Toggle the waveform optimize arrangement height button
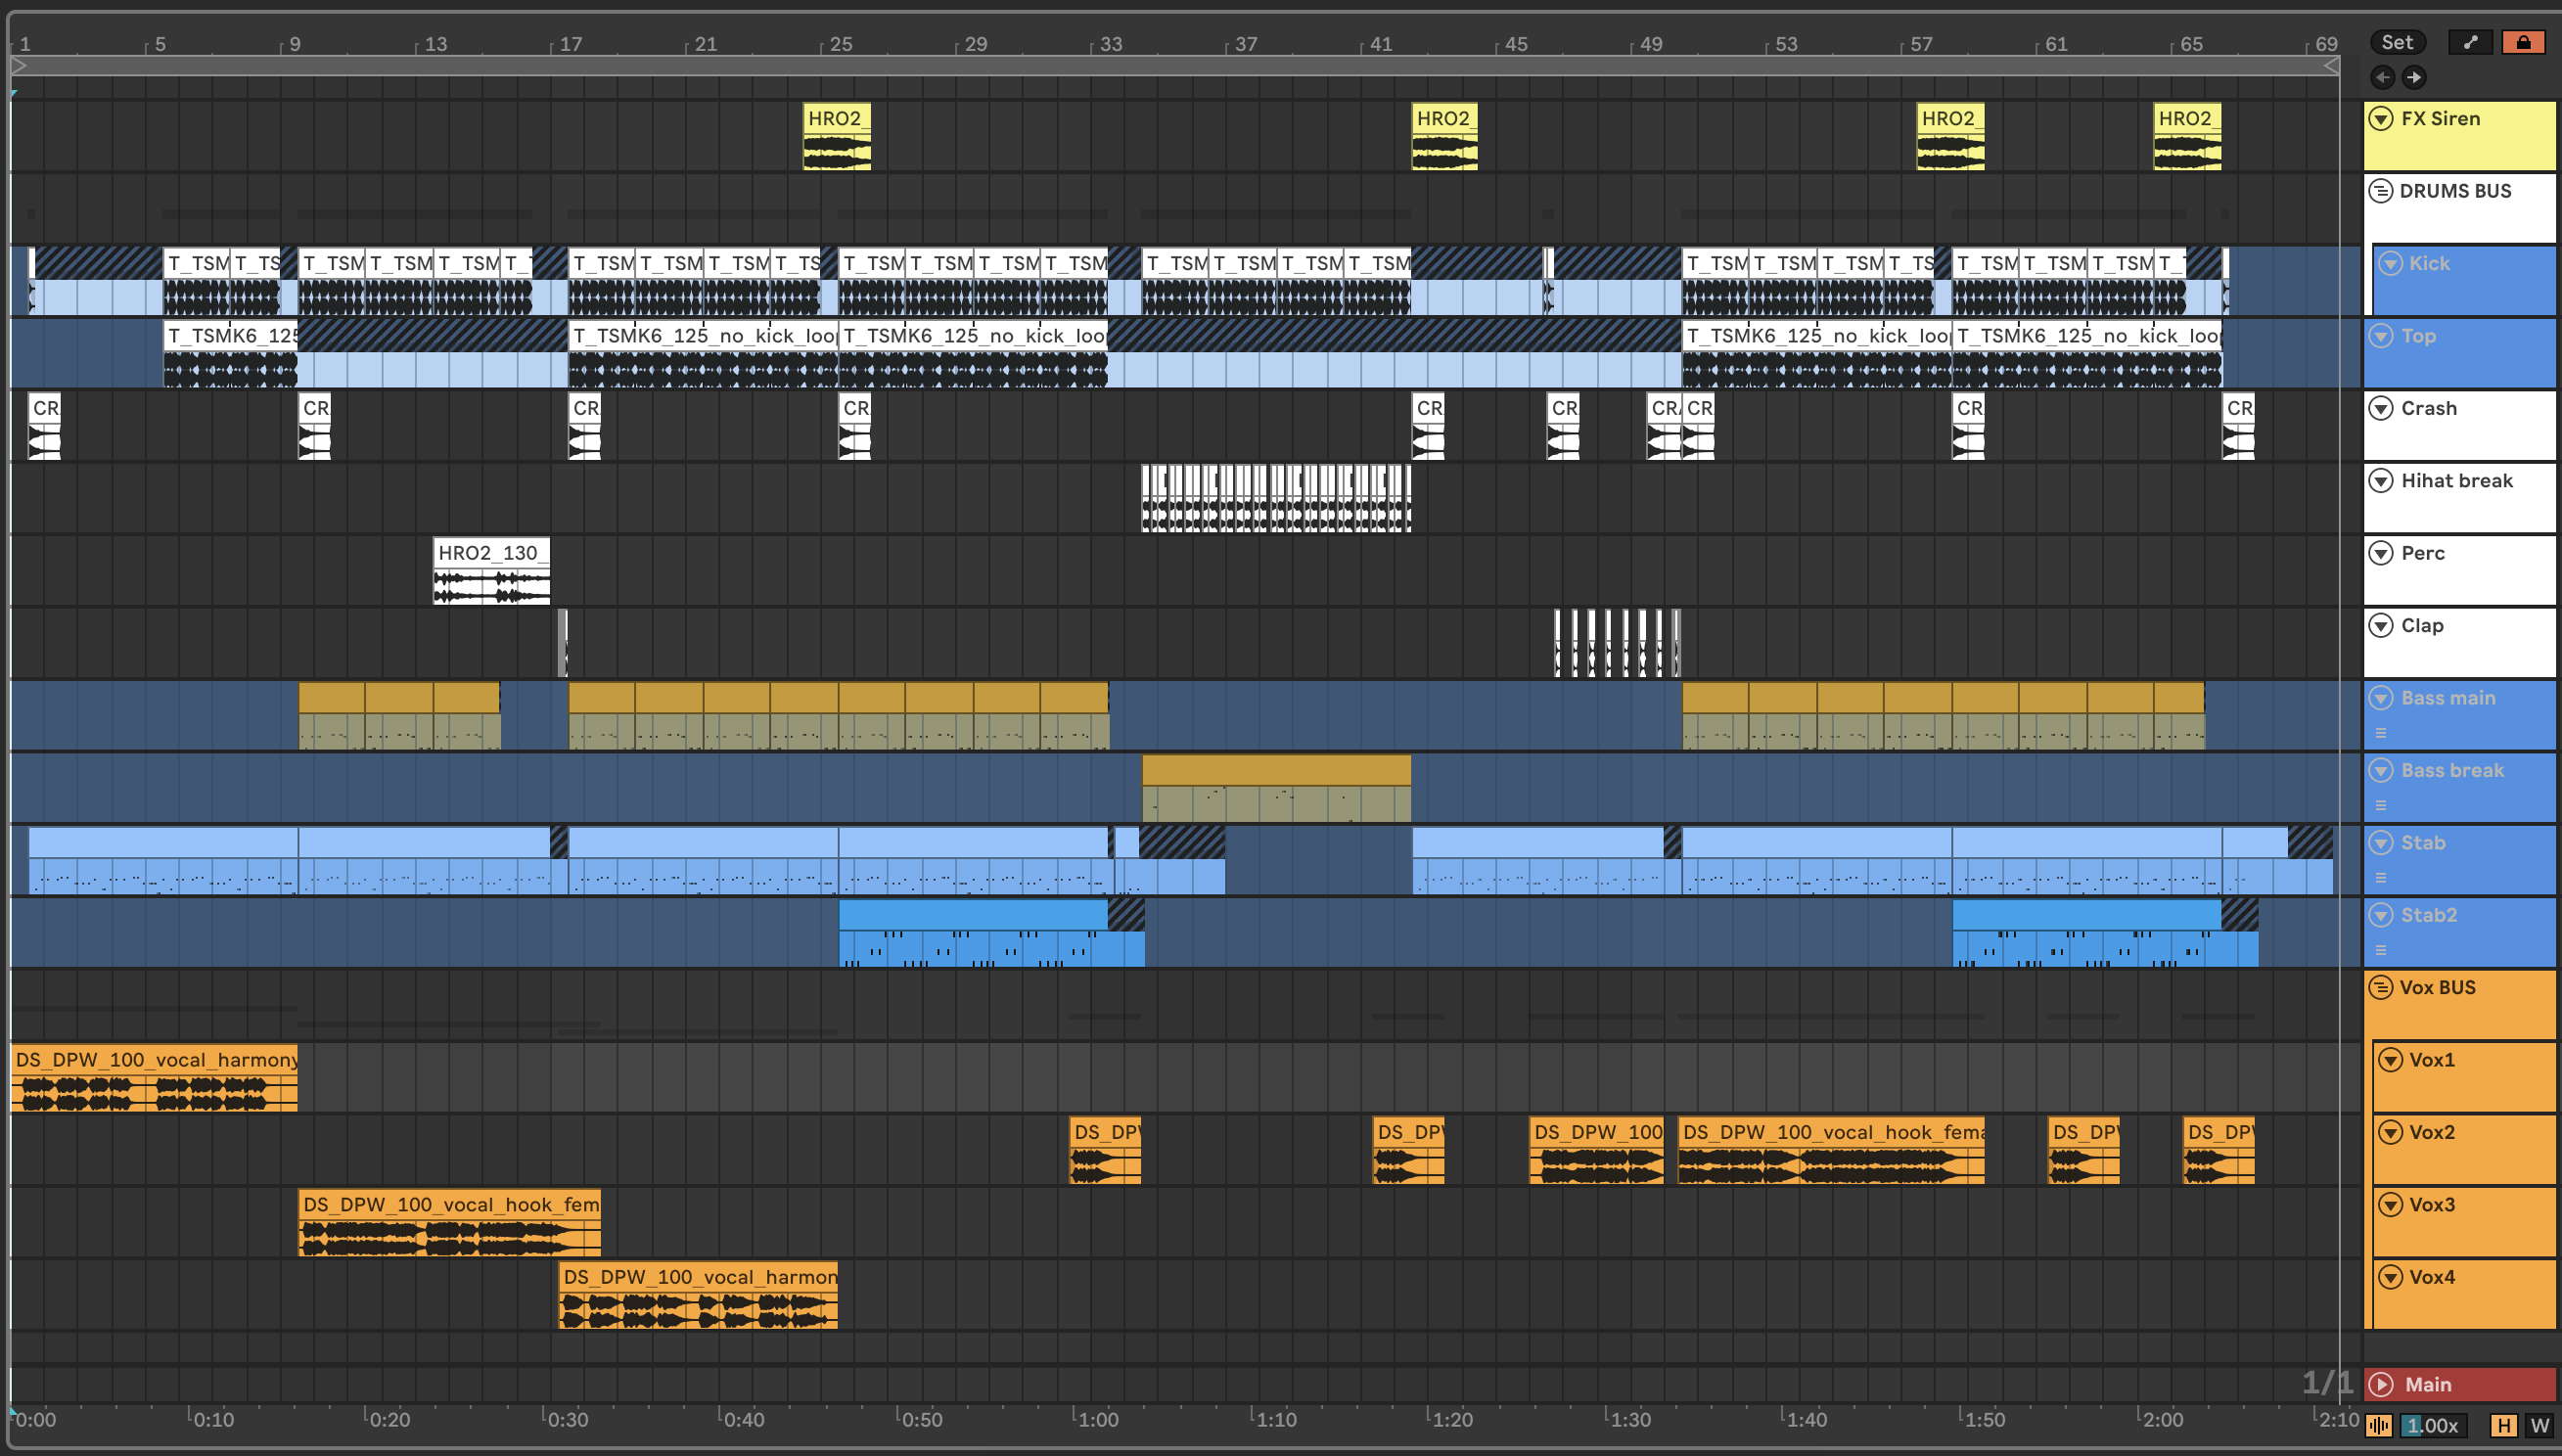The image size is (2562, 1456). click(x=2379, y=1425)
